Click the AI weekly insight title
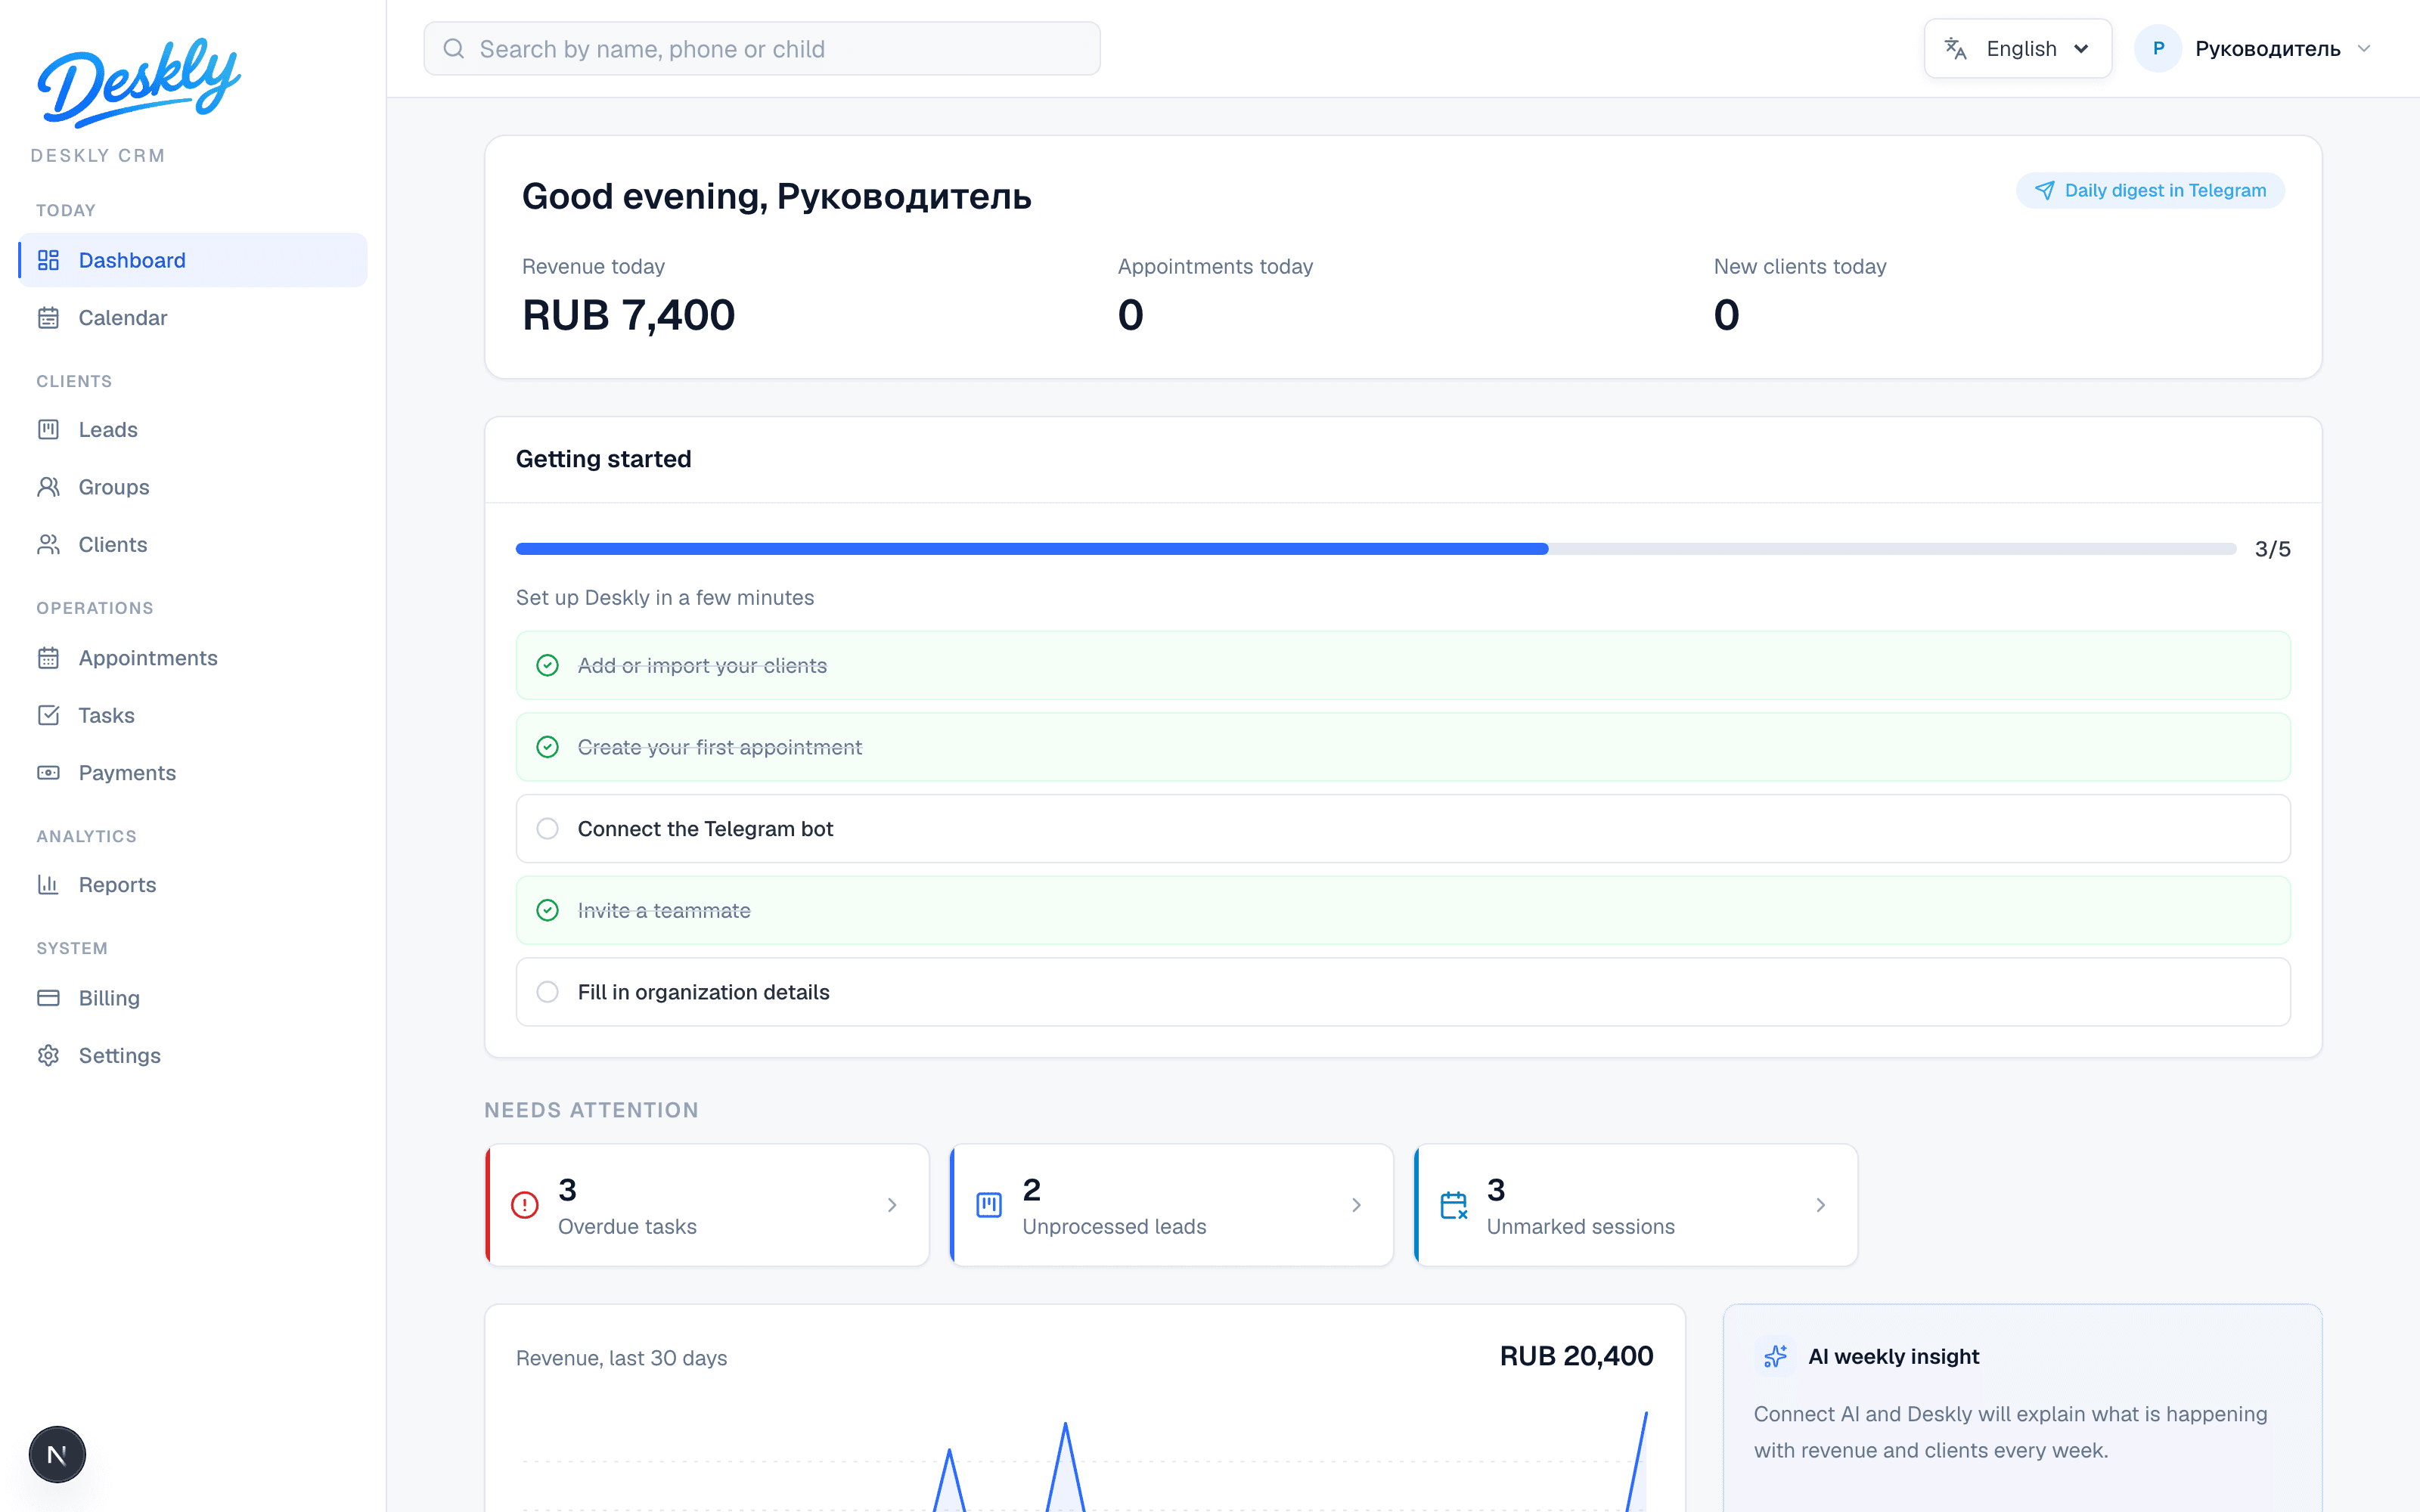The height and width of the screenshot is (1512, 2420). pyautogui.click(x=1893, y=1356)
